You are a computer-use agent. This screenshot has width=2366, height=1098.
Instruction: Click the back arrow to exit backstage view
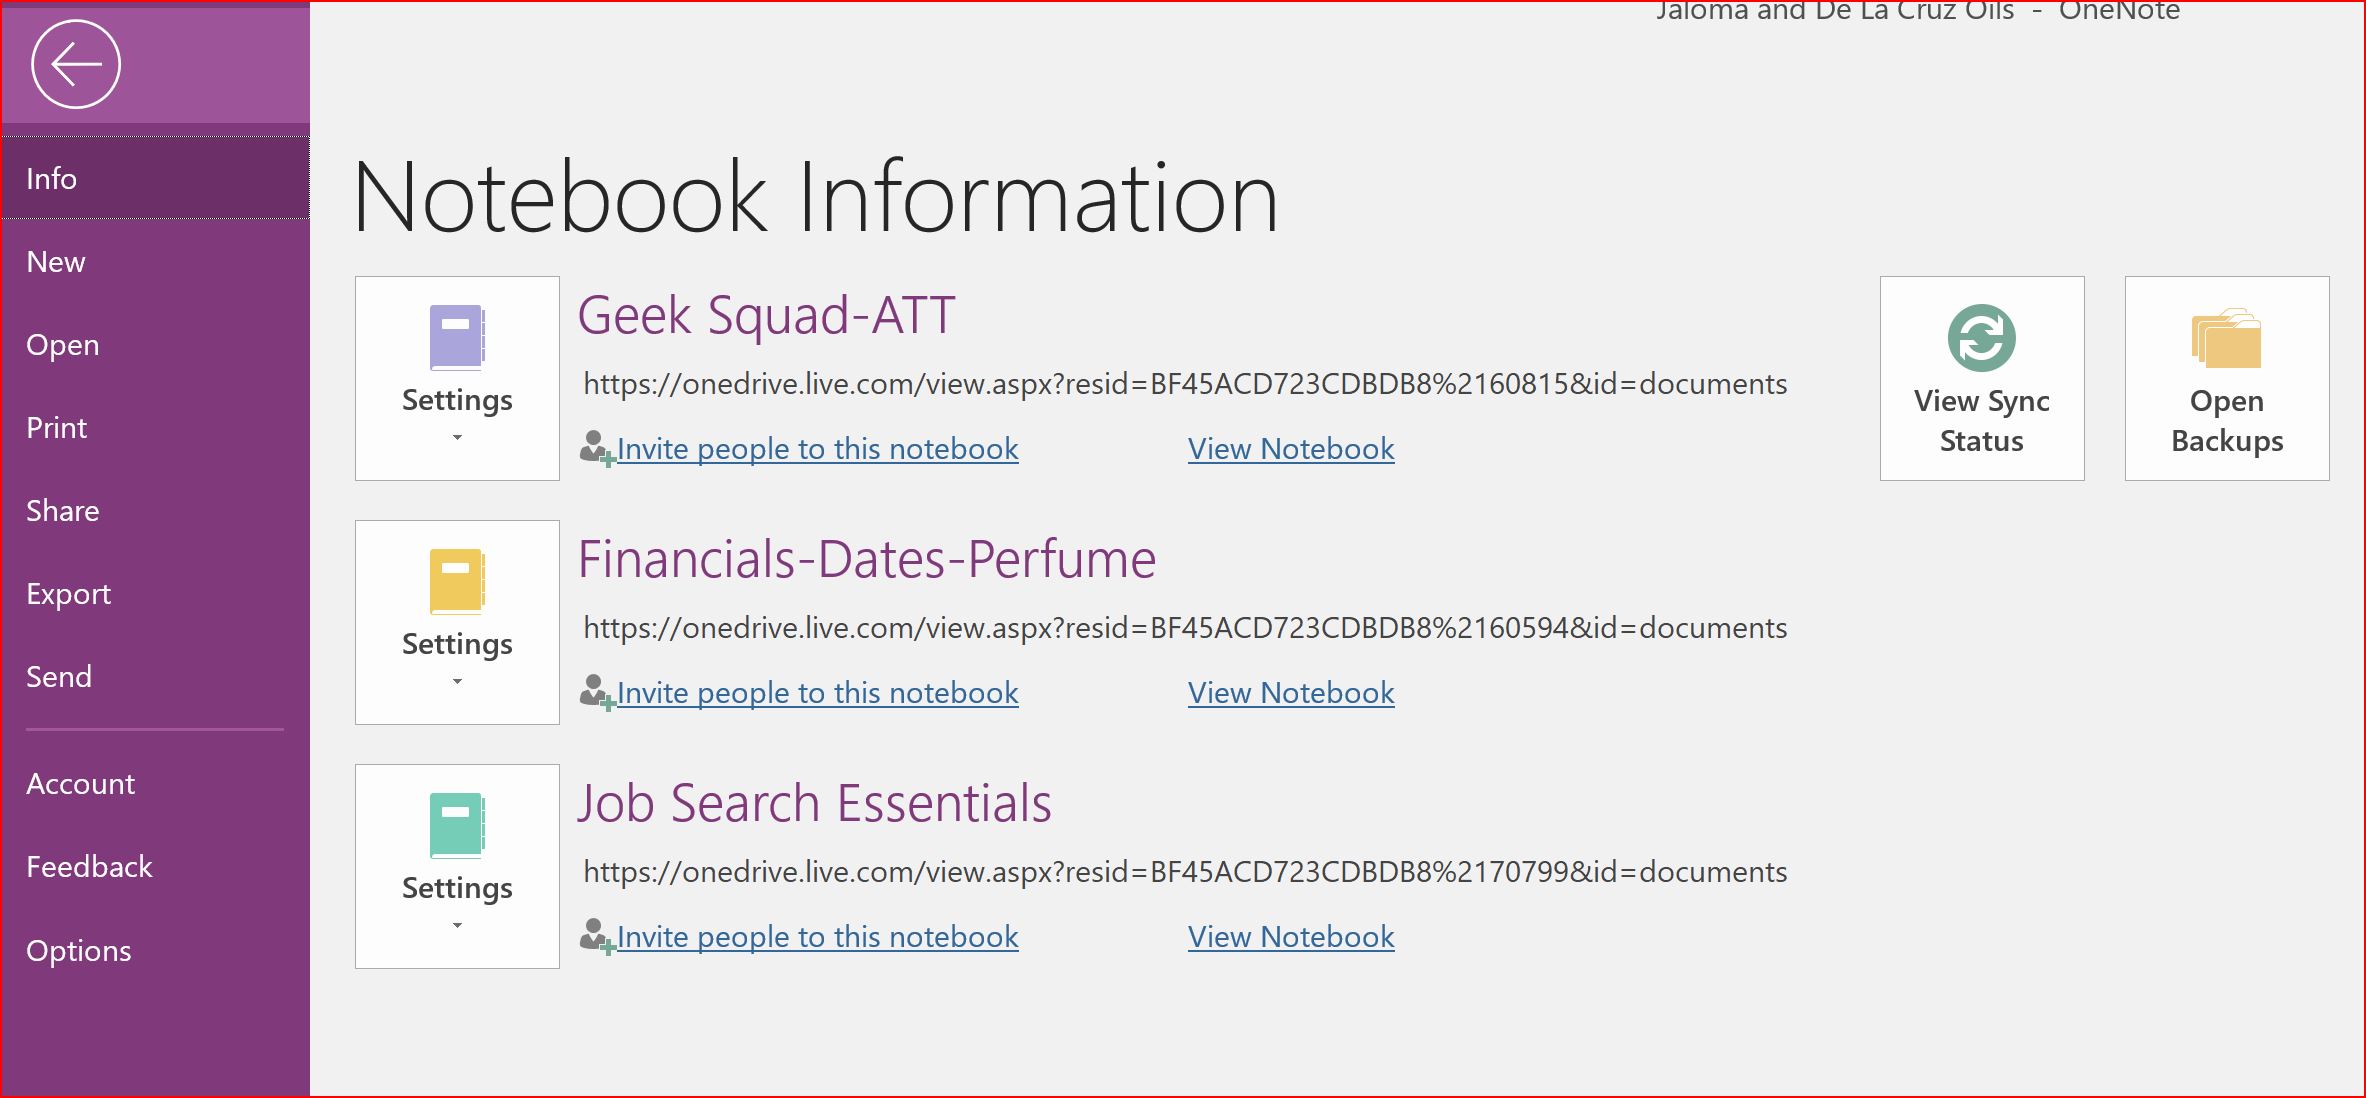point(77,63)
